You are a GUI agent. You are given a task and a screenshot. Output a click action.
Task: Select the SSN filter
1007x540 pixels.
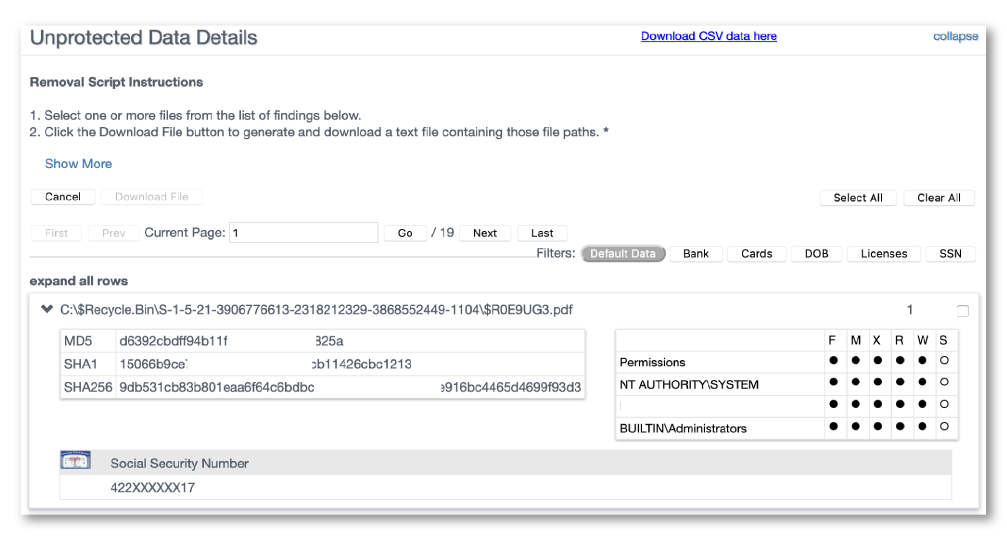(x=950, y=254)
